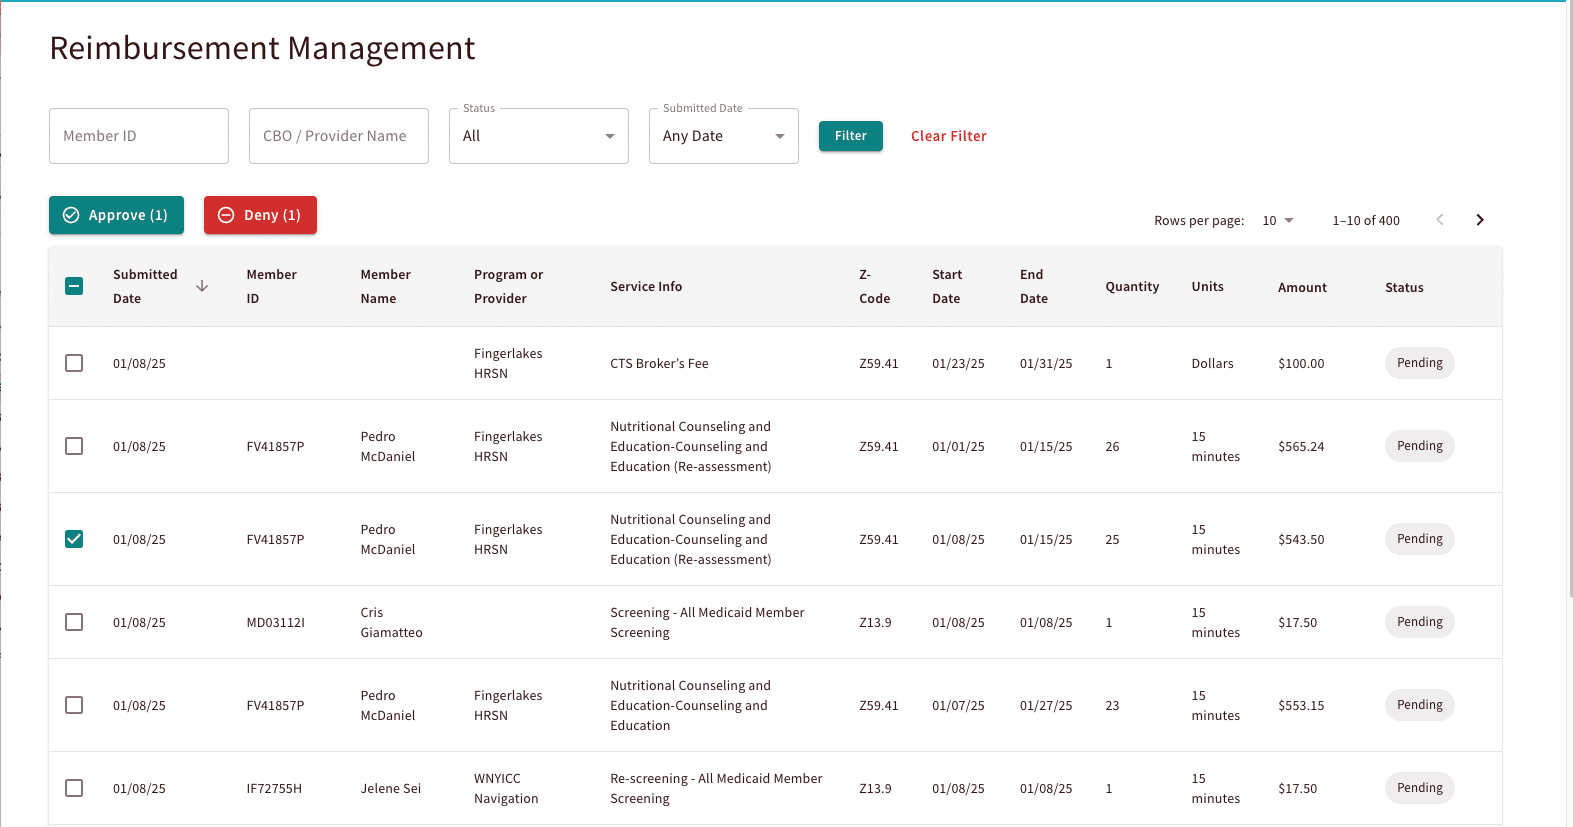Uncheck the selected $543.50 row checkbox
Viewport: 1573px width, 827px height.
point(74,539)
